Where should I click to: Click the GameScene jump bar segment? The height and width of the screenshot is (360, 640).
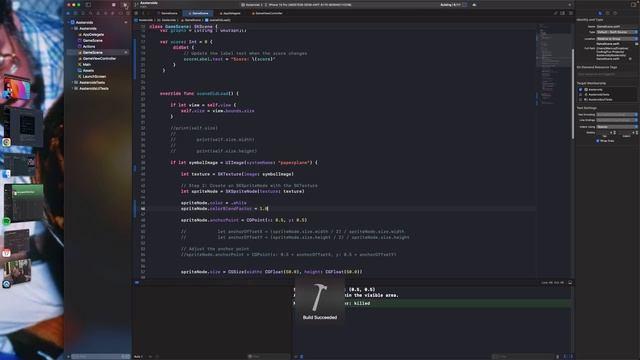tap(191, 20)
